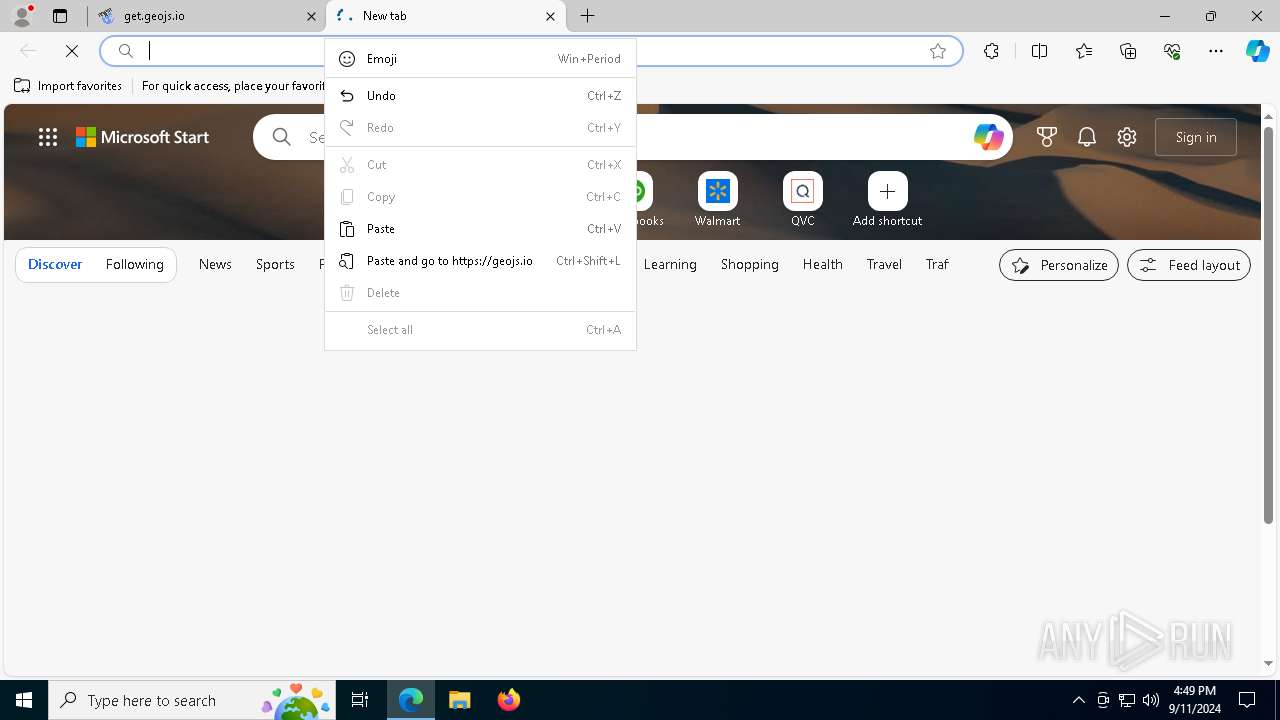Screen dimensions: 1280x720
Task: Open the Health category
Action: [822, 264]
